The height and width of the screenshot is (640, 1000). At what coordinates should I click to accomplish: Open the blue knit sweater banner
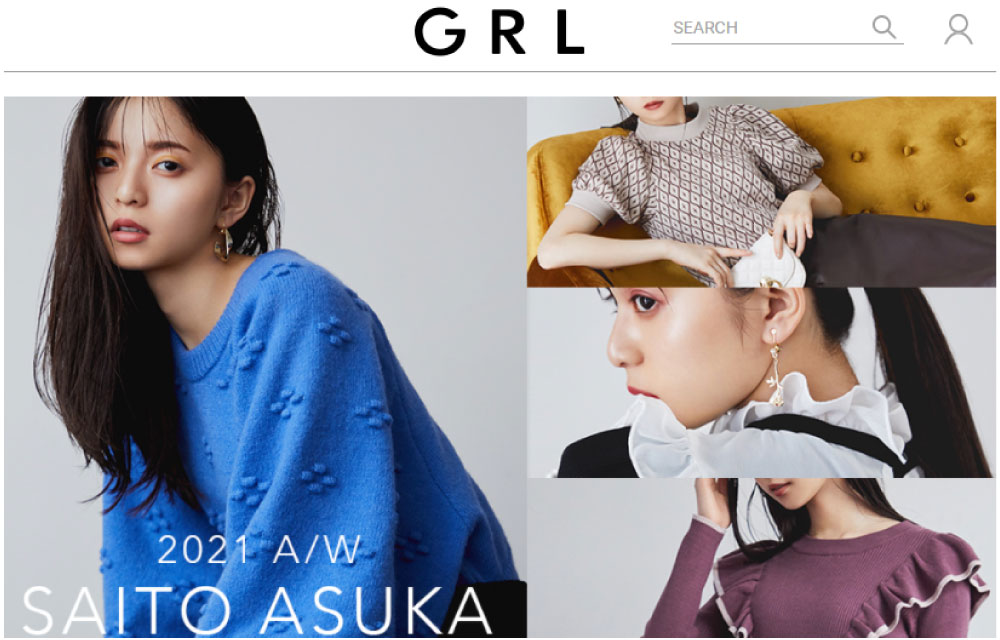[x=265, y=367]
